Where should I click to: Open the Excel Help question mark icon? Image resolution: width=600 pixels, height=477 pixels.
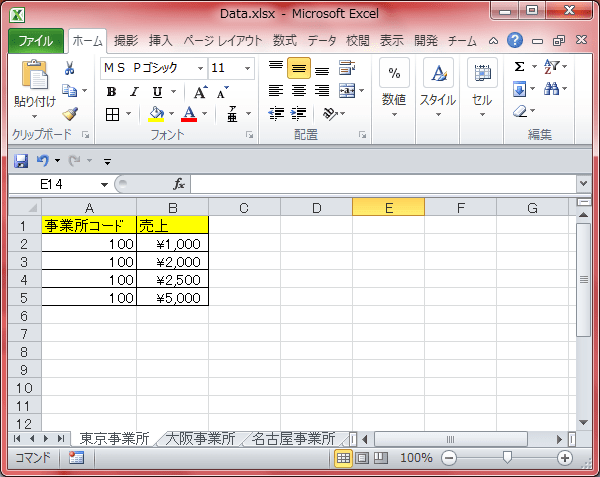tap(515, 41)
